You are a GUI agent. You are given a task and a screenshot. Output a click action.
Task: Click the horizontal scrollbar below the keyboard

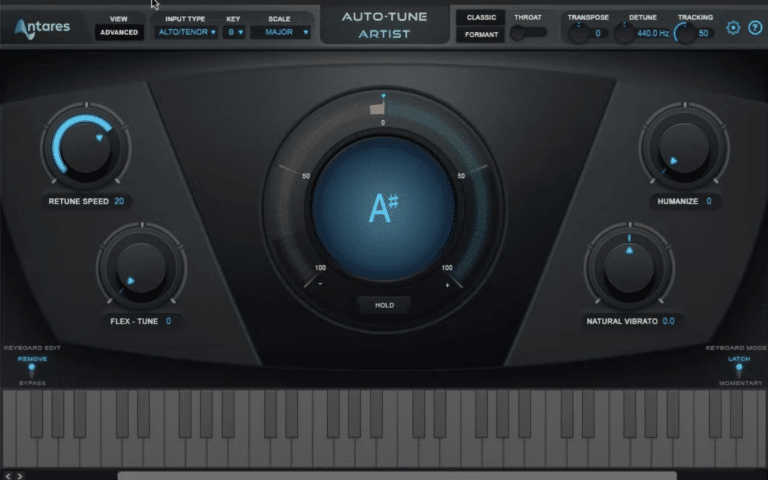[397, 476]
